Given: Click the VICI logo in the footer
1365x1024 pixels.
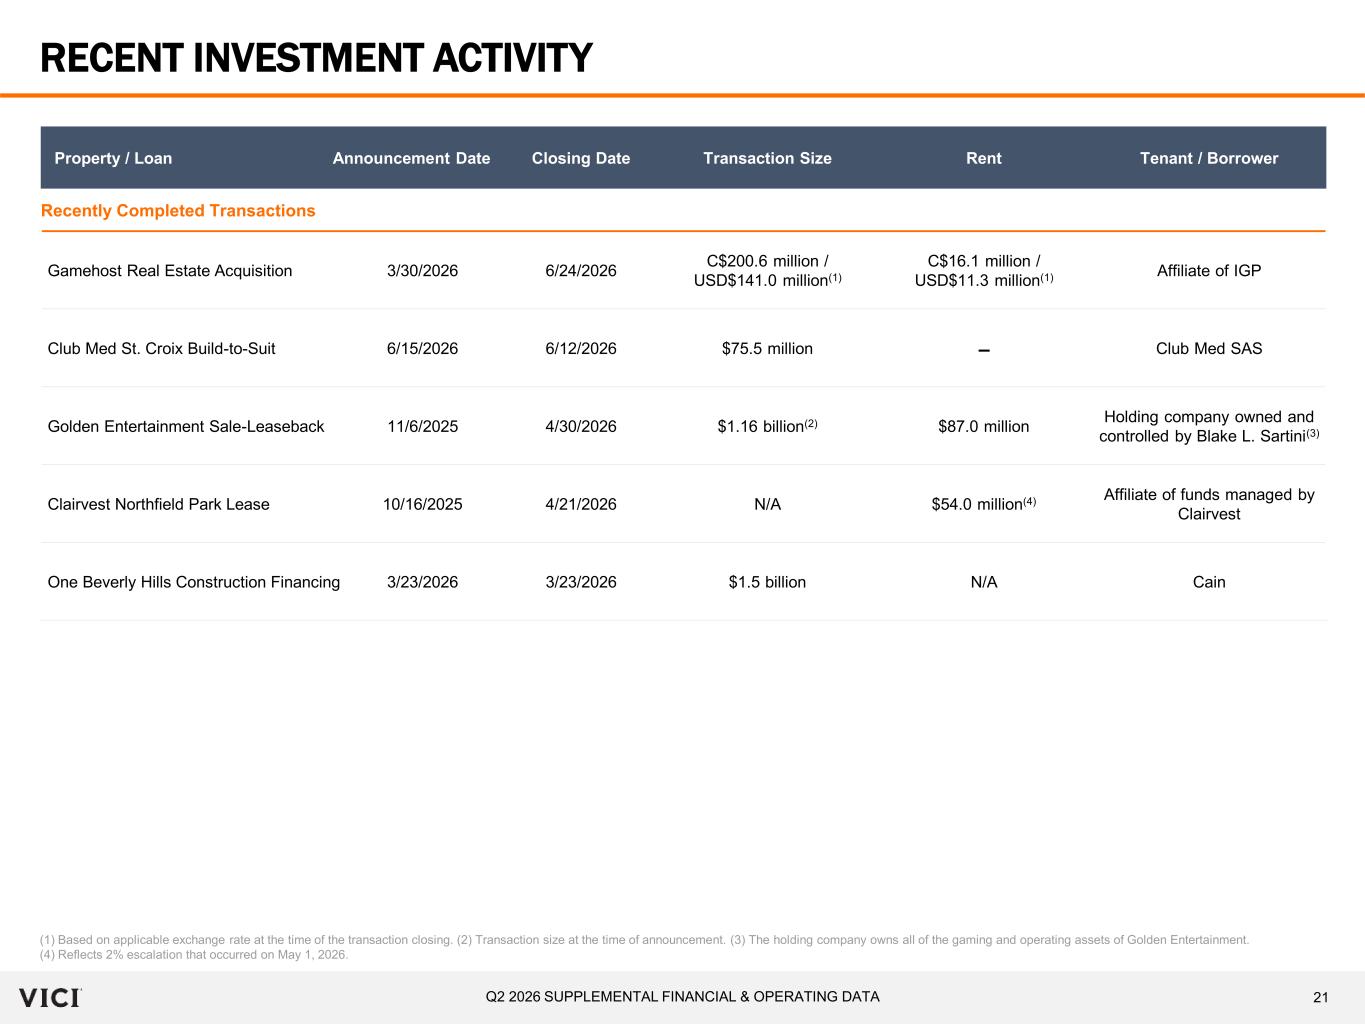Looking at the screenshot, I should 50,997.
